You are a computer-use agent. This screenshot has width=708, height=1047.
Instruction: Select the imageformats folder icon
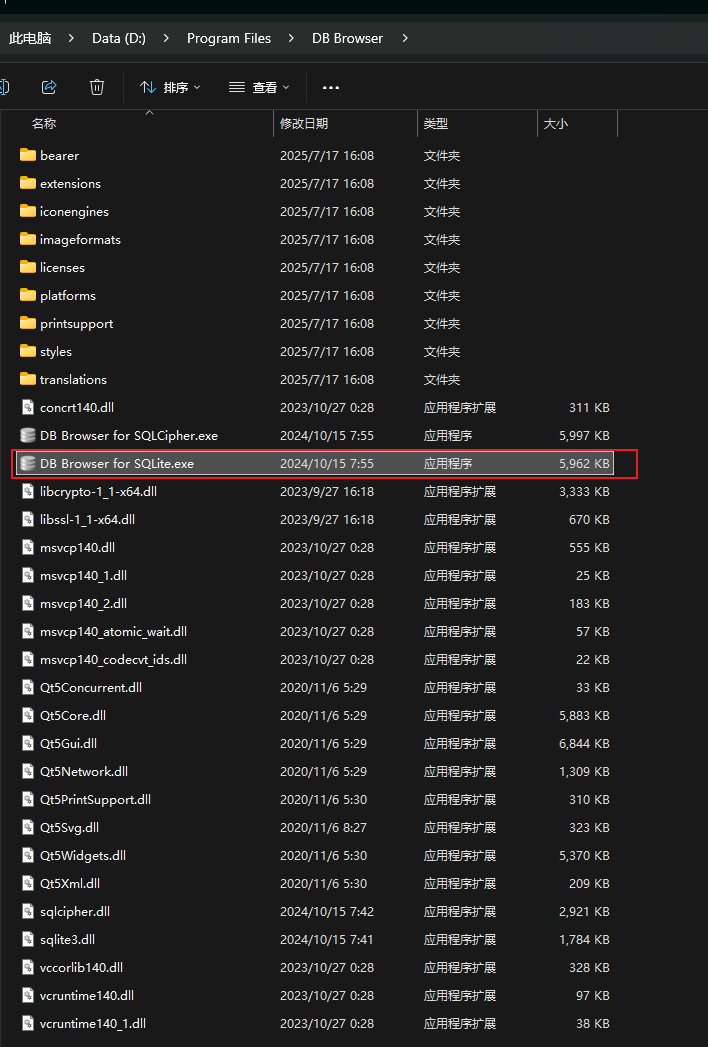click(28, 239)
